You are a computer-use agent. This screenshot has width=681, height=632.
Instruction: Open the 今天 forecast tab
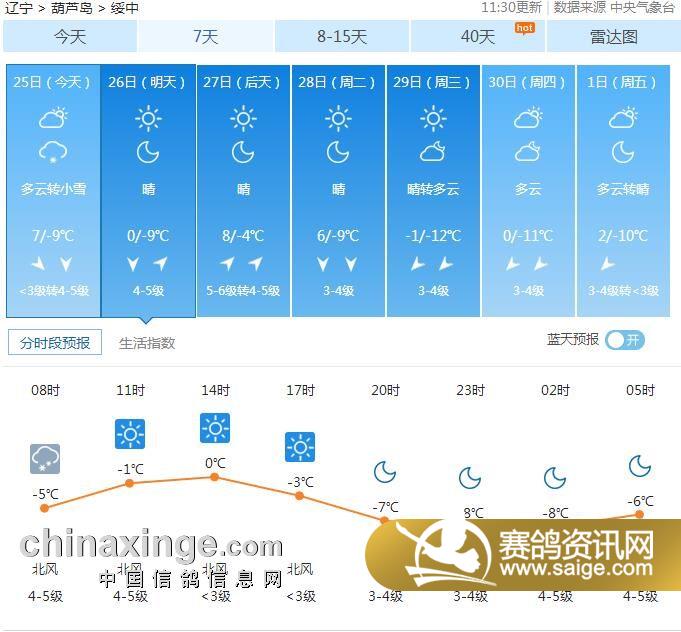70,36
